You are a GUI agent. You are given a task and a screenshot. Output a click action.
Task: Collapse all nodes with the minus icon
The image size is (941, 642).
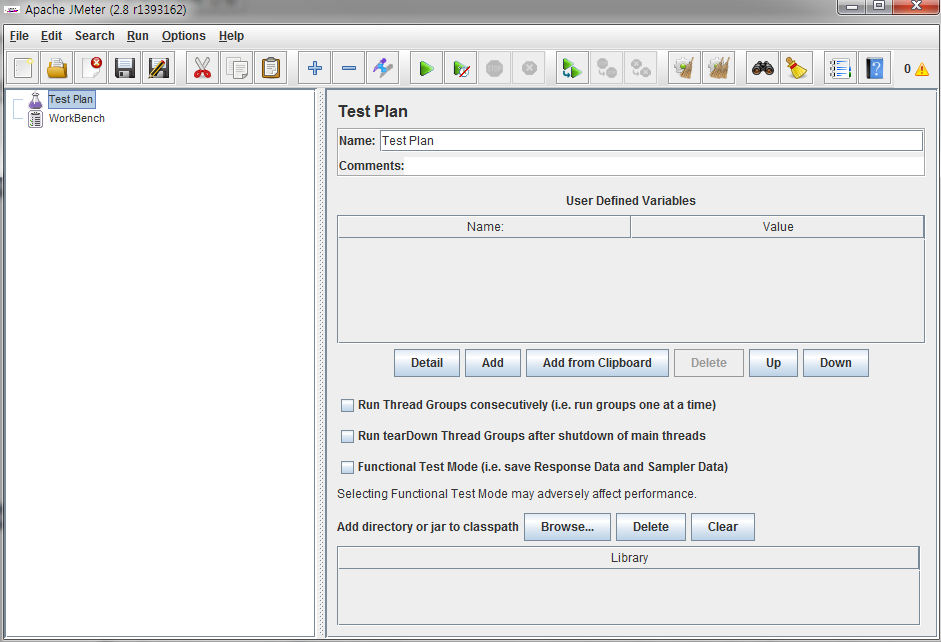click(349, 68)
